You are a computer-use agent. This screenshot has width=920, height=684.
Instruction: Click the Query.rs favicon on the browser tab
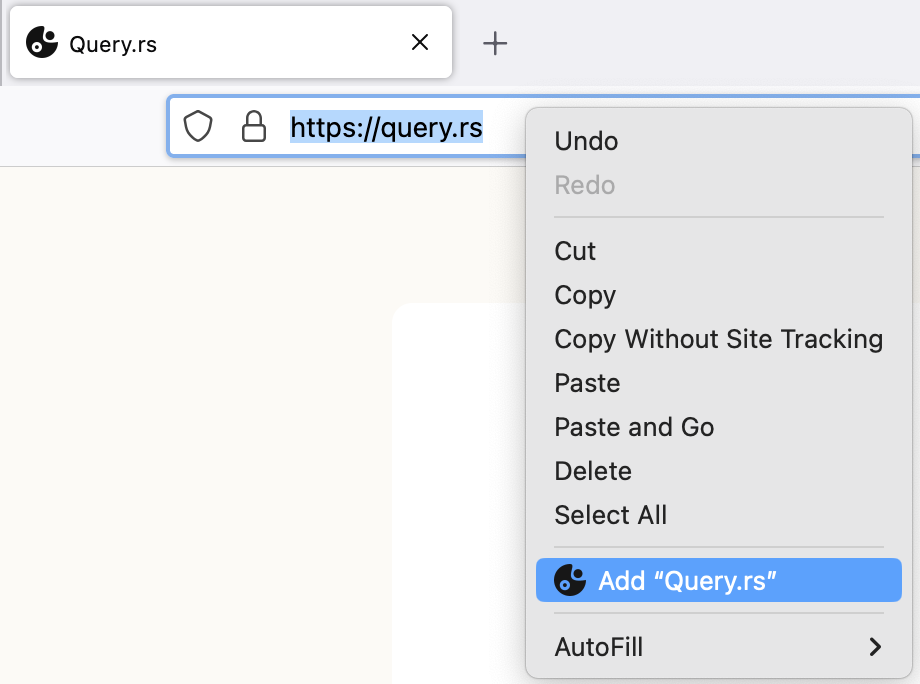[x=42, y=42]
